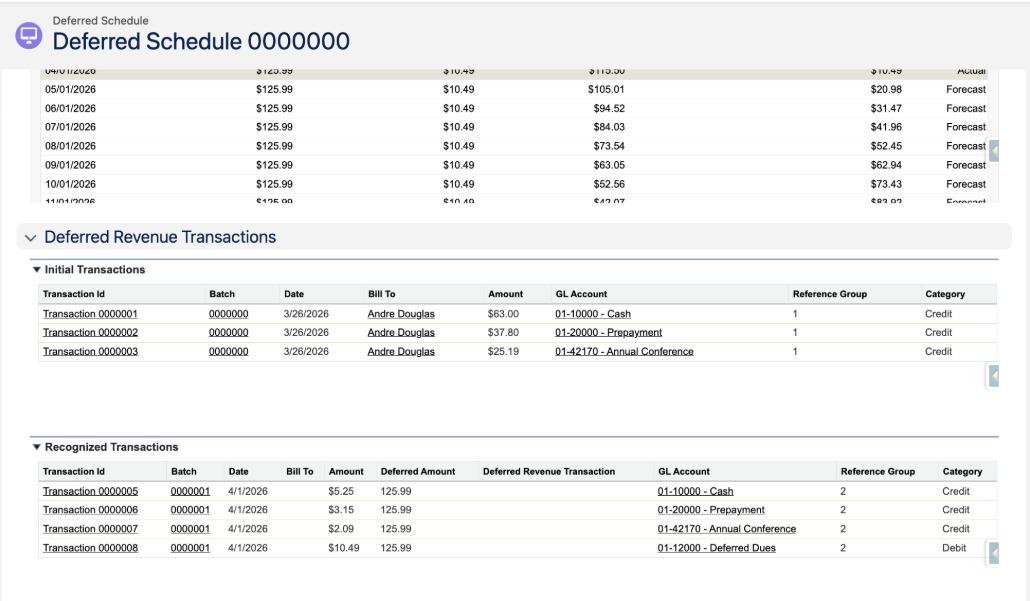Viewport: 1030px width, 601px height.
Task: Collapse the Initial Transactions triangle
Action: tap(37, 269)
